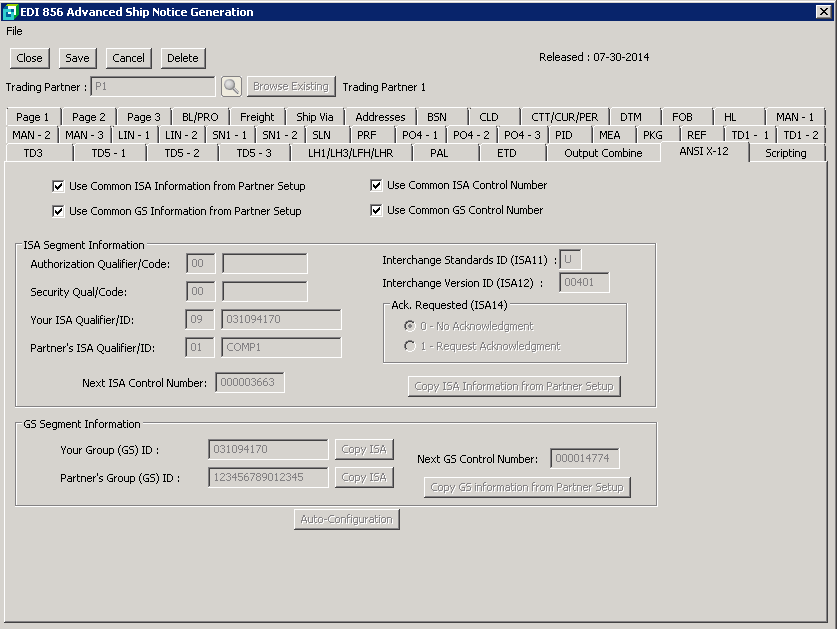Open the File menu
The height and width of the screenshot is (629, 837).
pyautogui.click(x=14, y=31)
